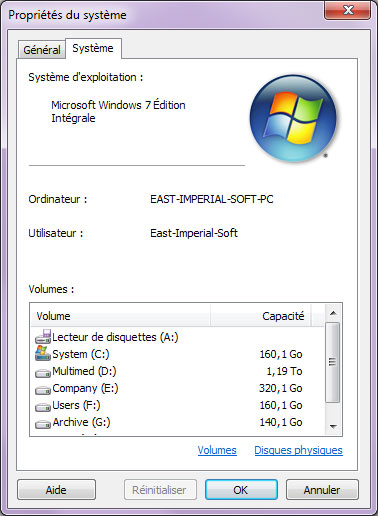This screenshot has height=516, width=378.
Task: Click the '1,19 To' capacity value
Action: coord(284,371)
